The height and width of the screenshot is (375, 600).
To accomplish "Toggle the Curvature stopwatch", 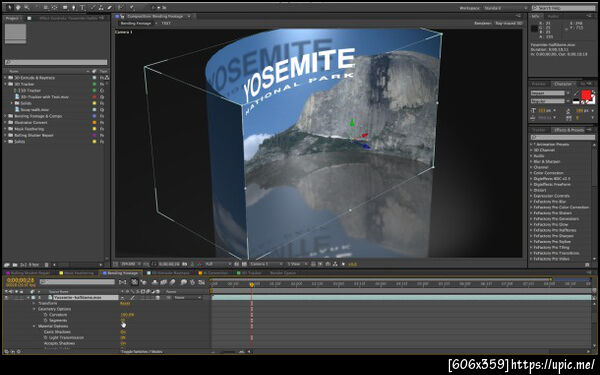I will pyautogui.click(x=46, y=315).
